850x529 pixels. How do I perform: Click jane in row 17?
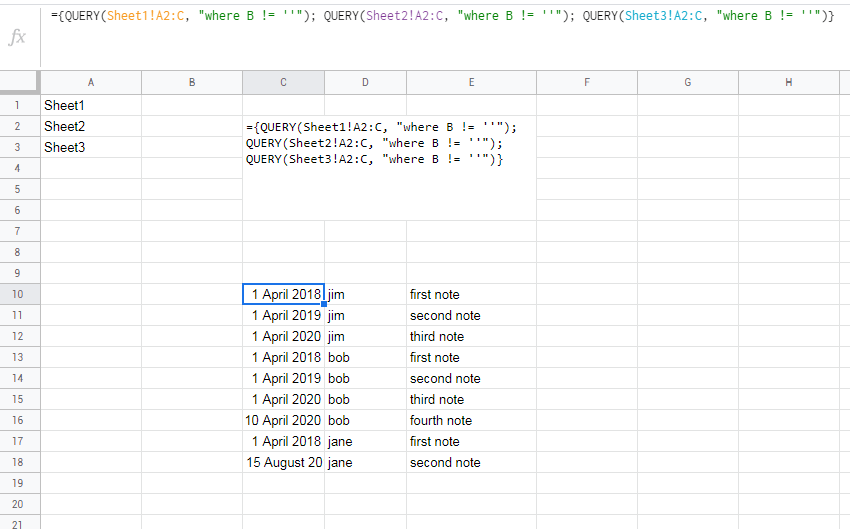(x=365, y=441)
